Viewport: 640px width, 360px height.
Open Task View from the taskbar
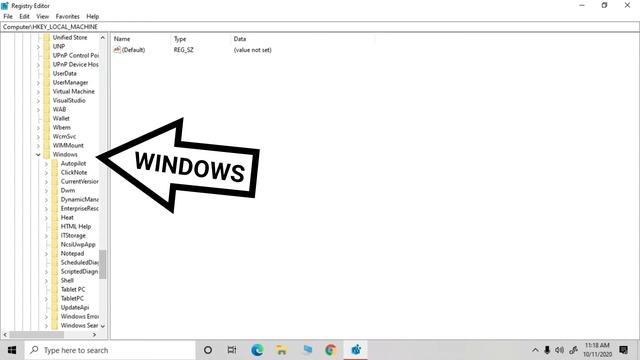click(232, 350)
